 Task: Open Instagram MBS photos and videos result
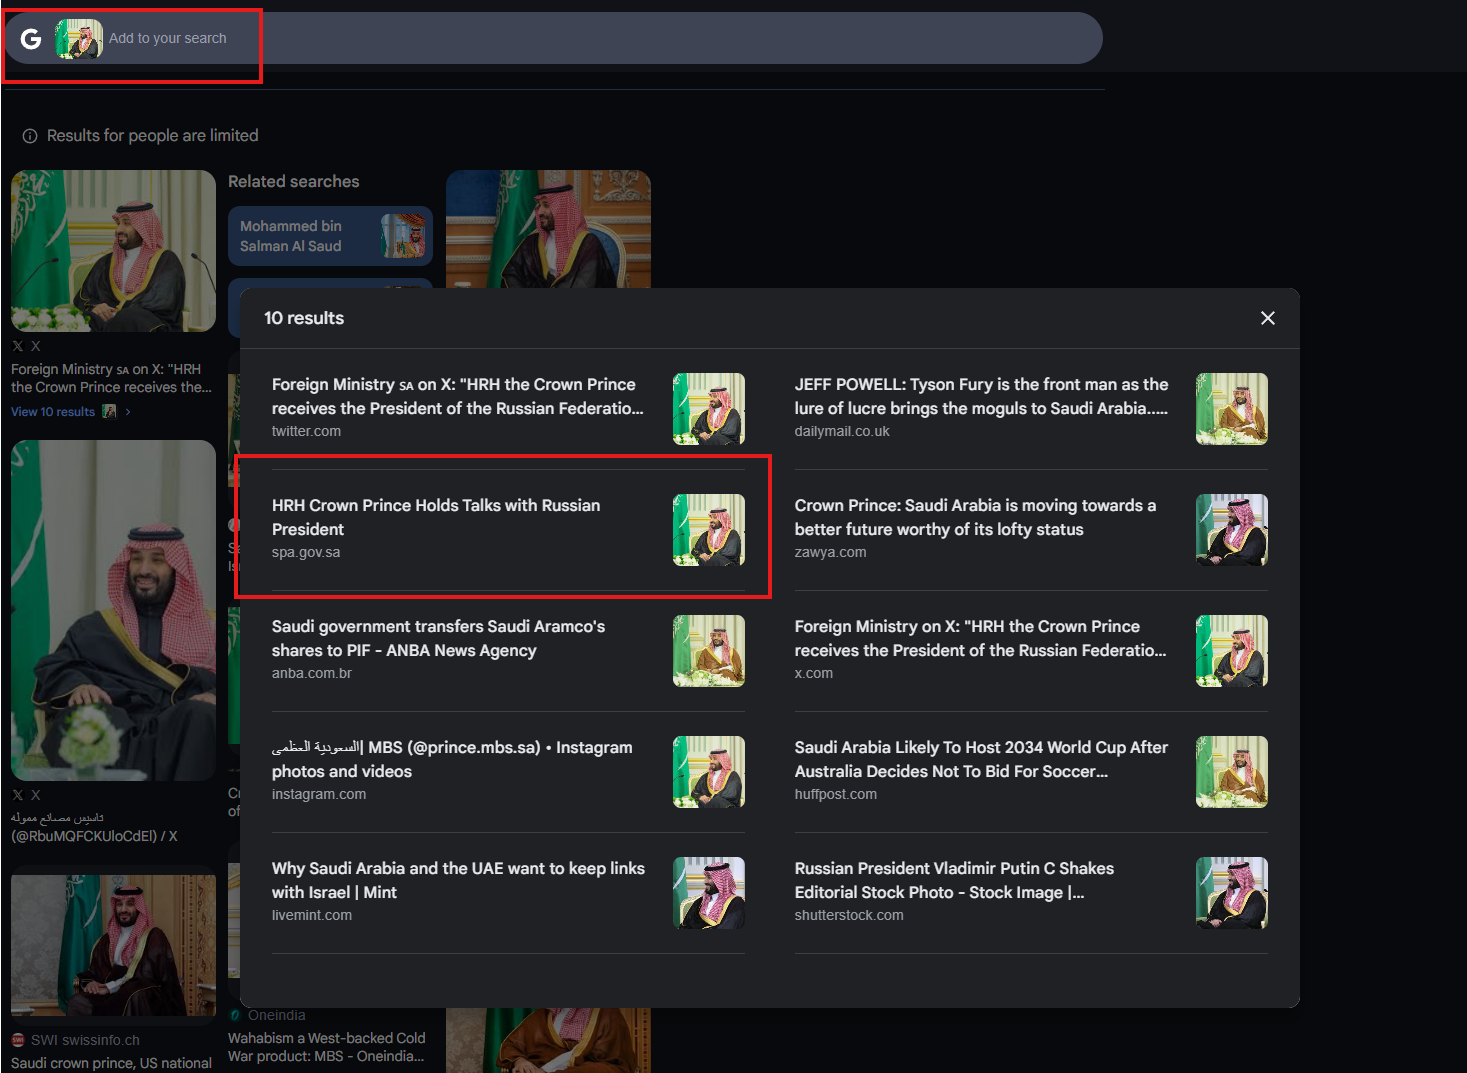pos(508,771)
